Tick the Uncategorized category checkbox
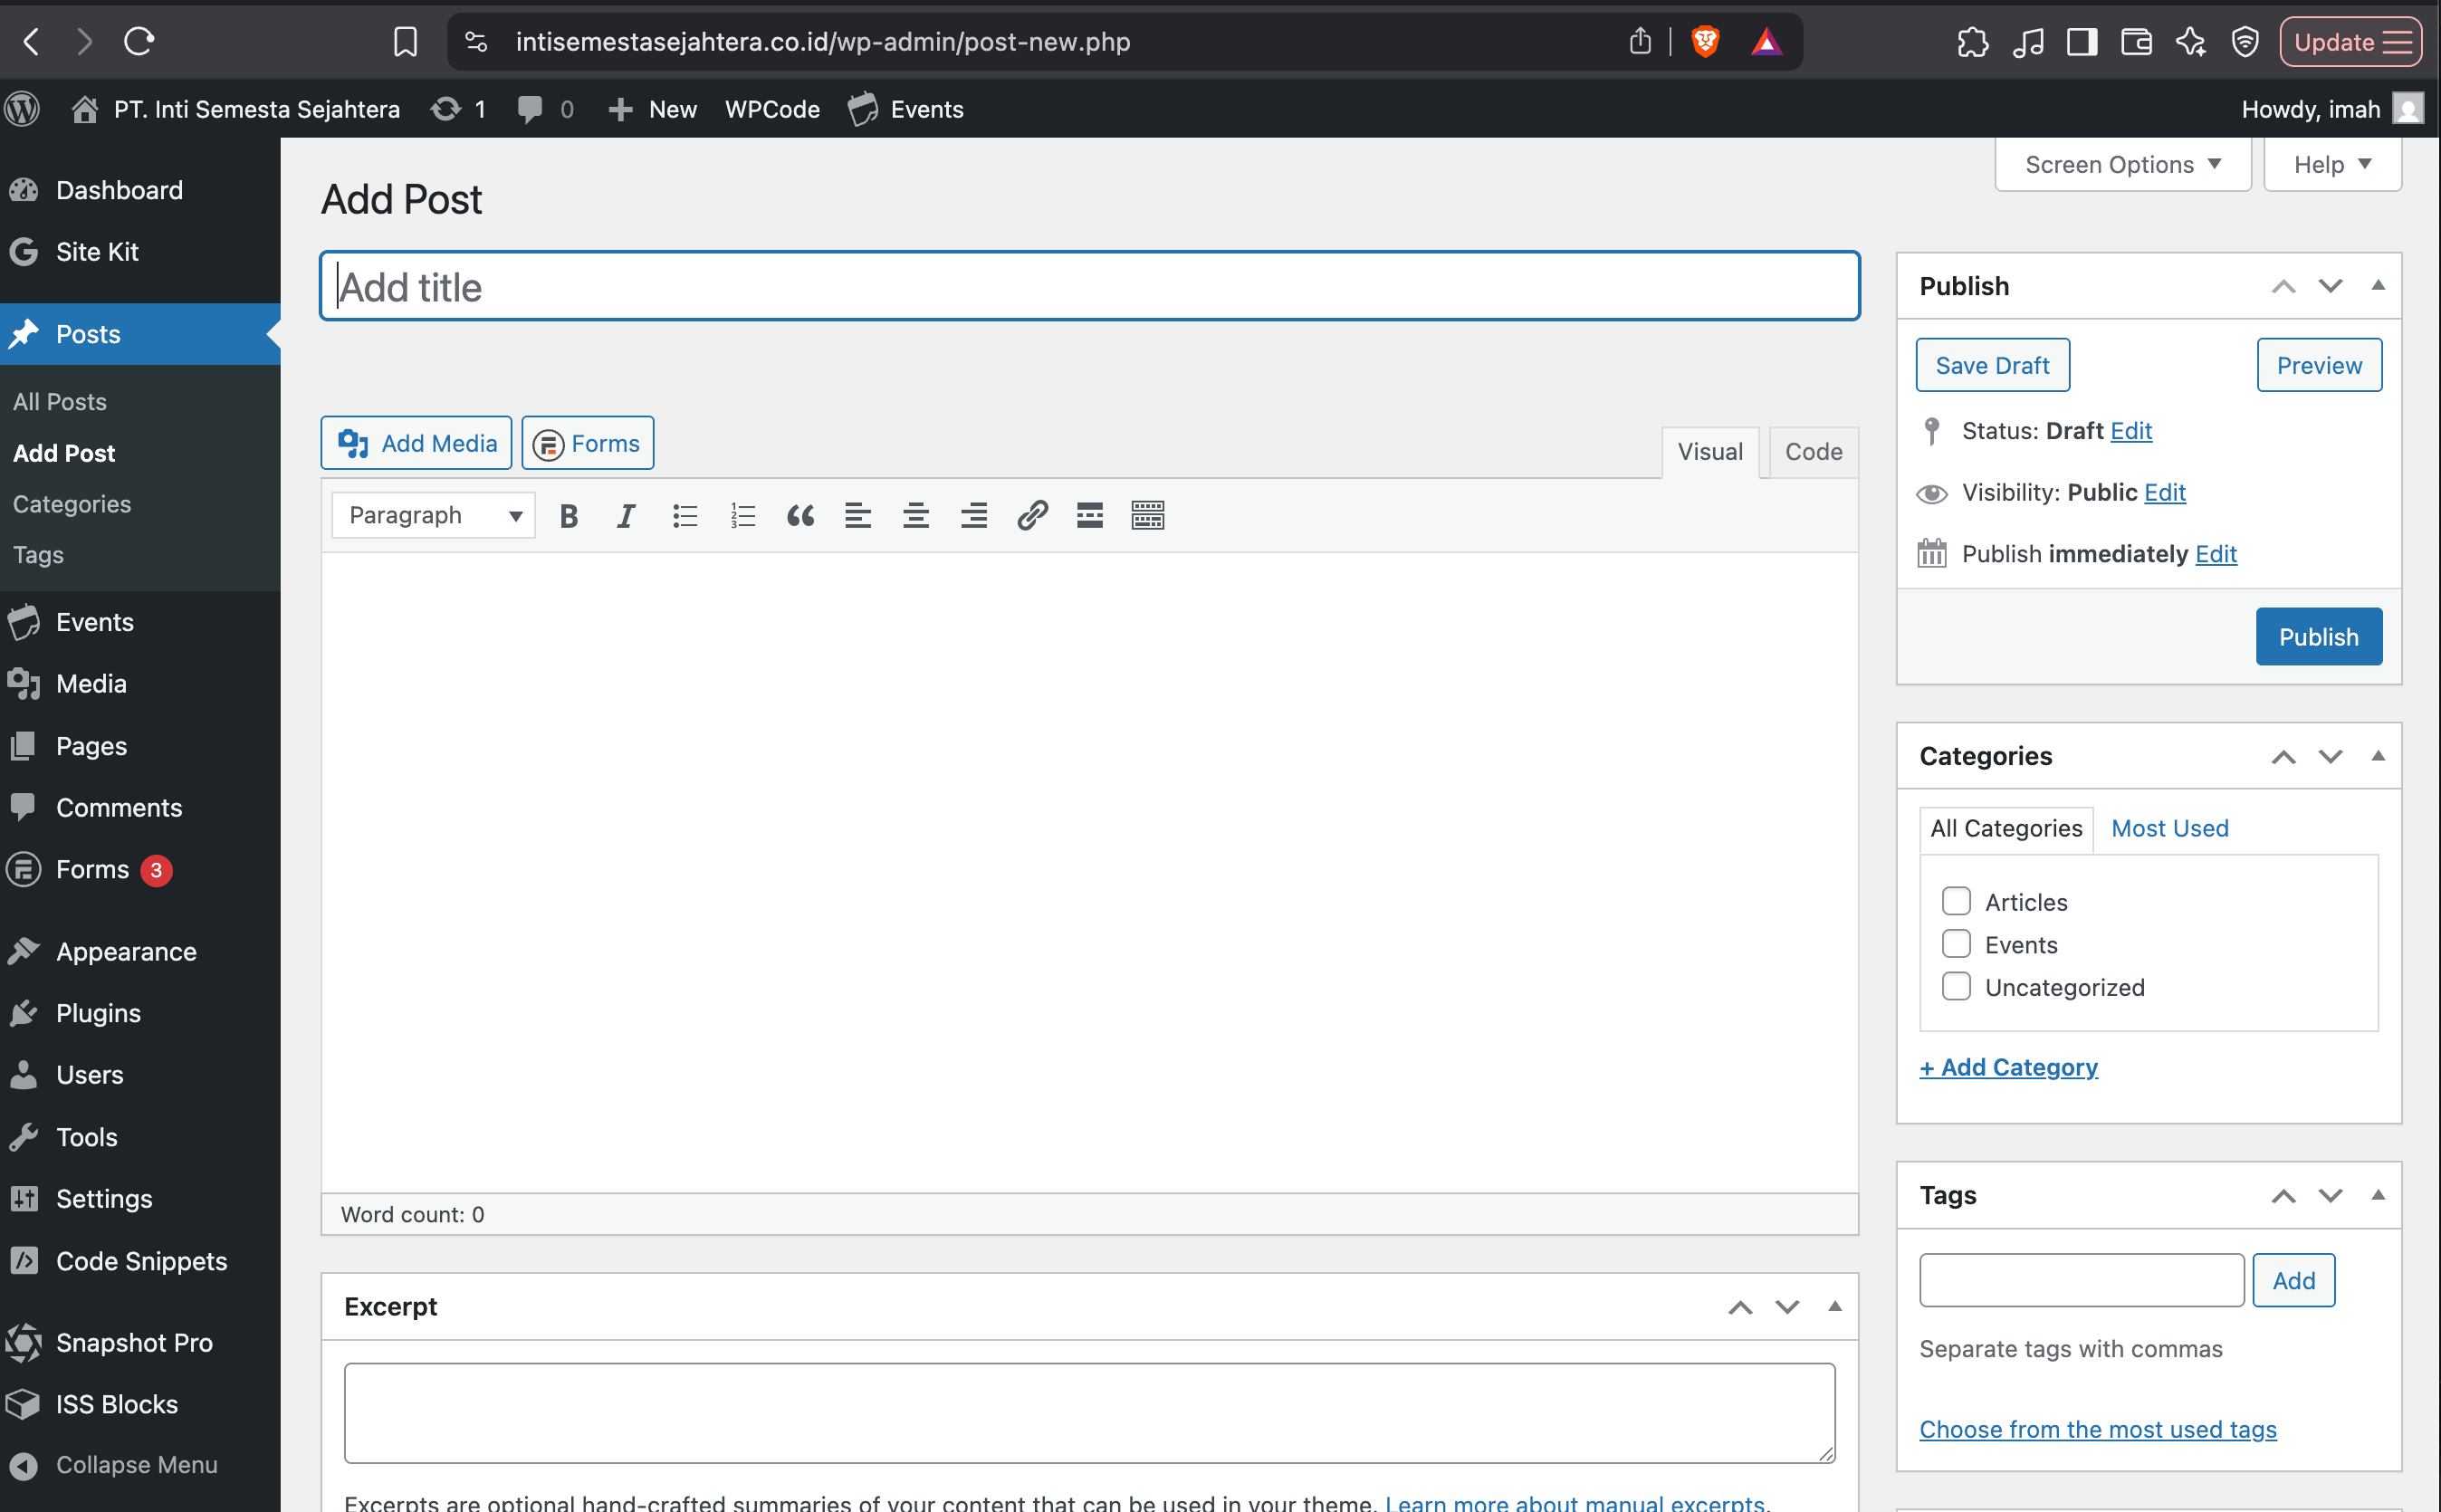The height and width of the screenshot is (1512, 2441). click(1956, 986)
